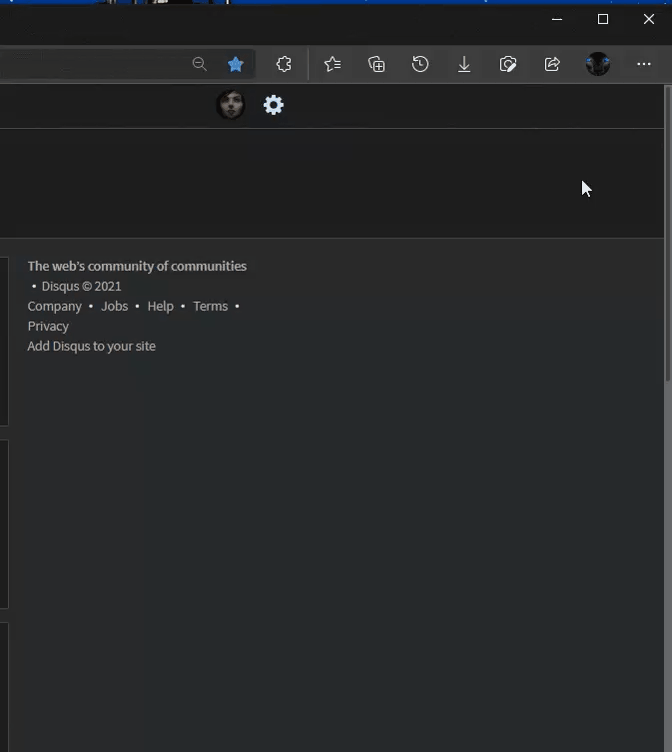Image resolution: width=672 pixels, height=752 pixels.
Task: Open the Extensions puzzle piece menu
Action: pyautogui.click(x=284, y=64)
